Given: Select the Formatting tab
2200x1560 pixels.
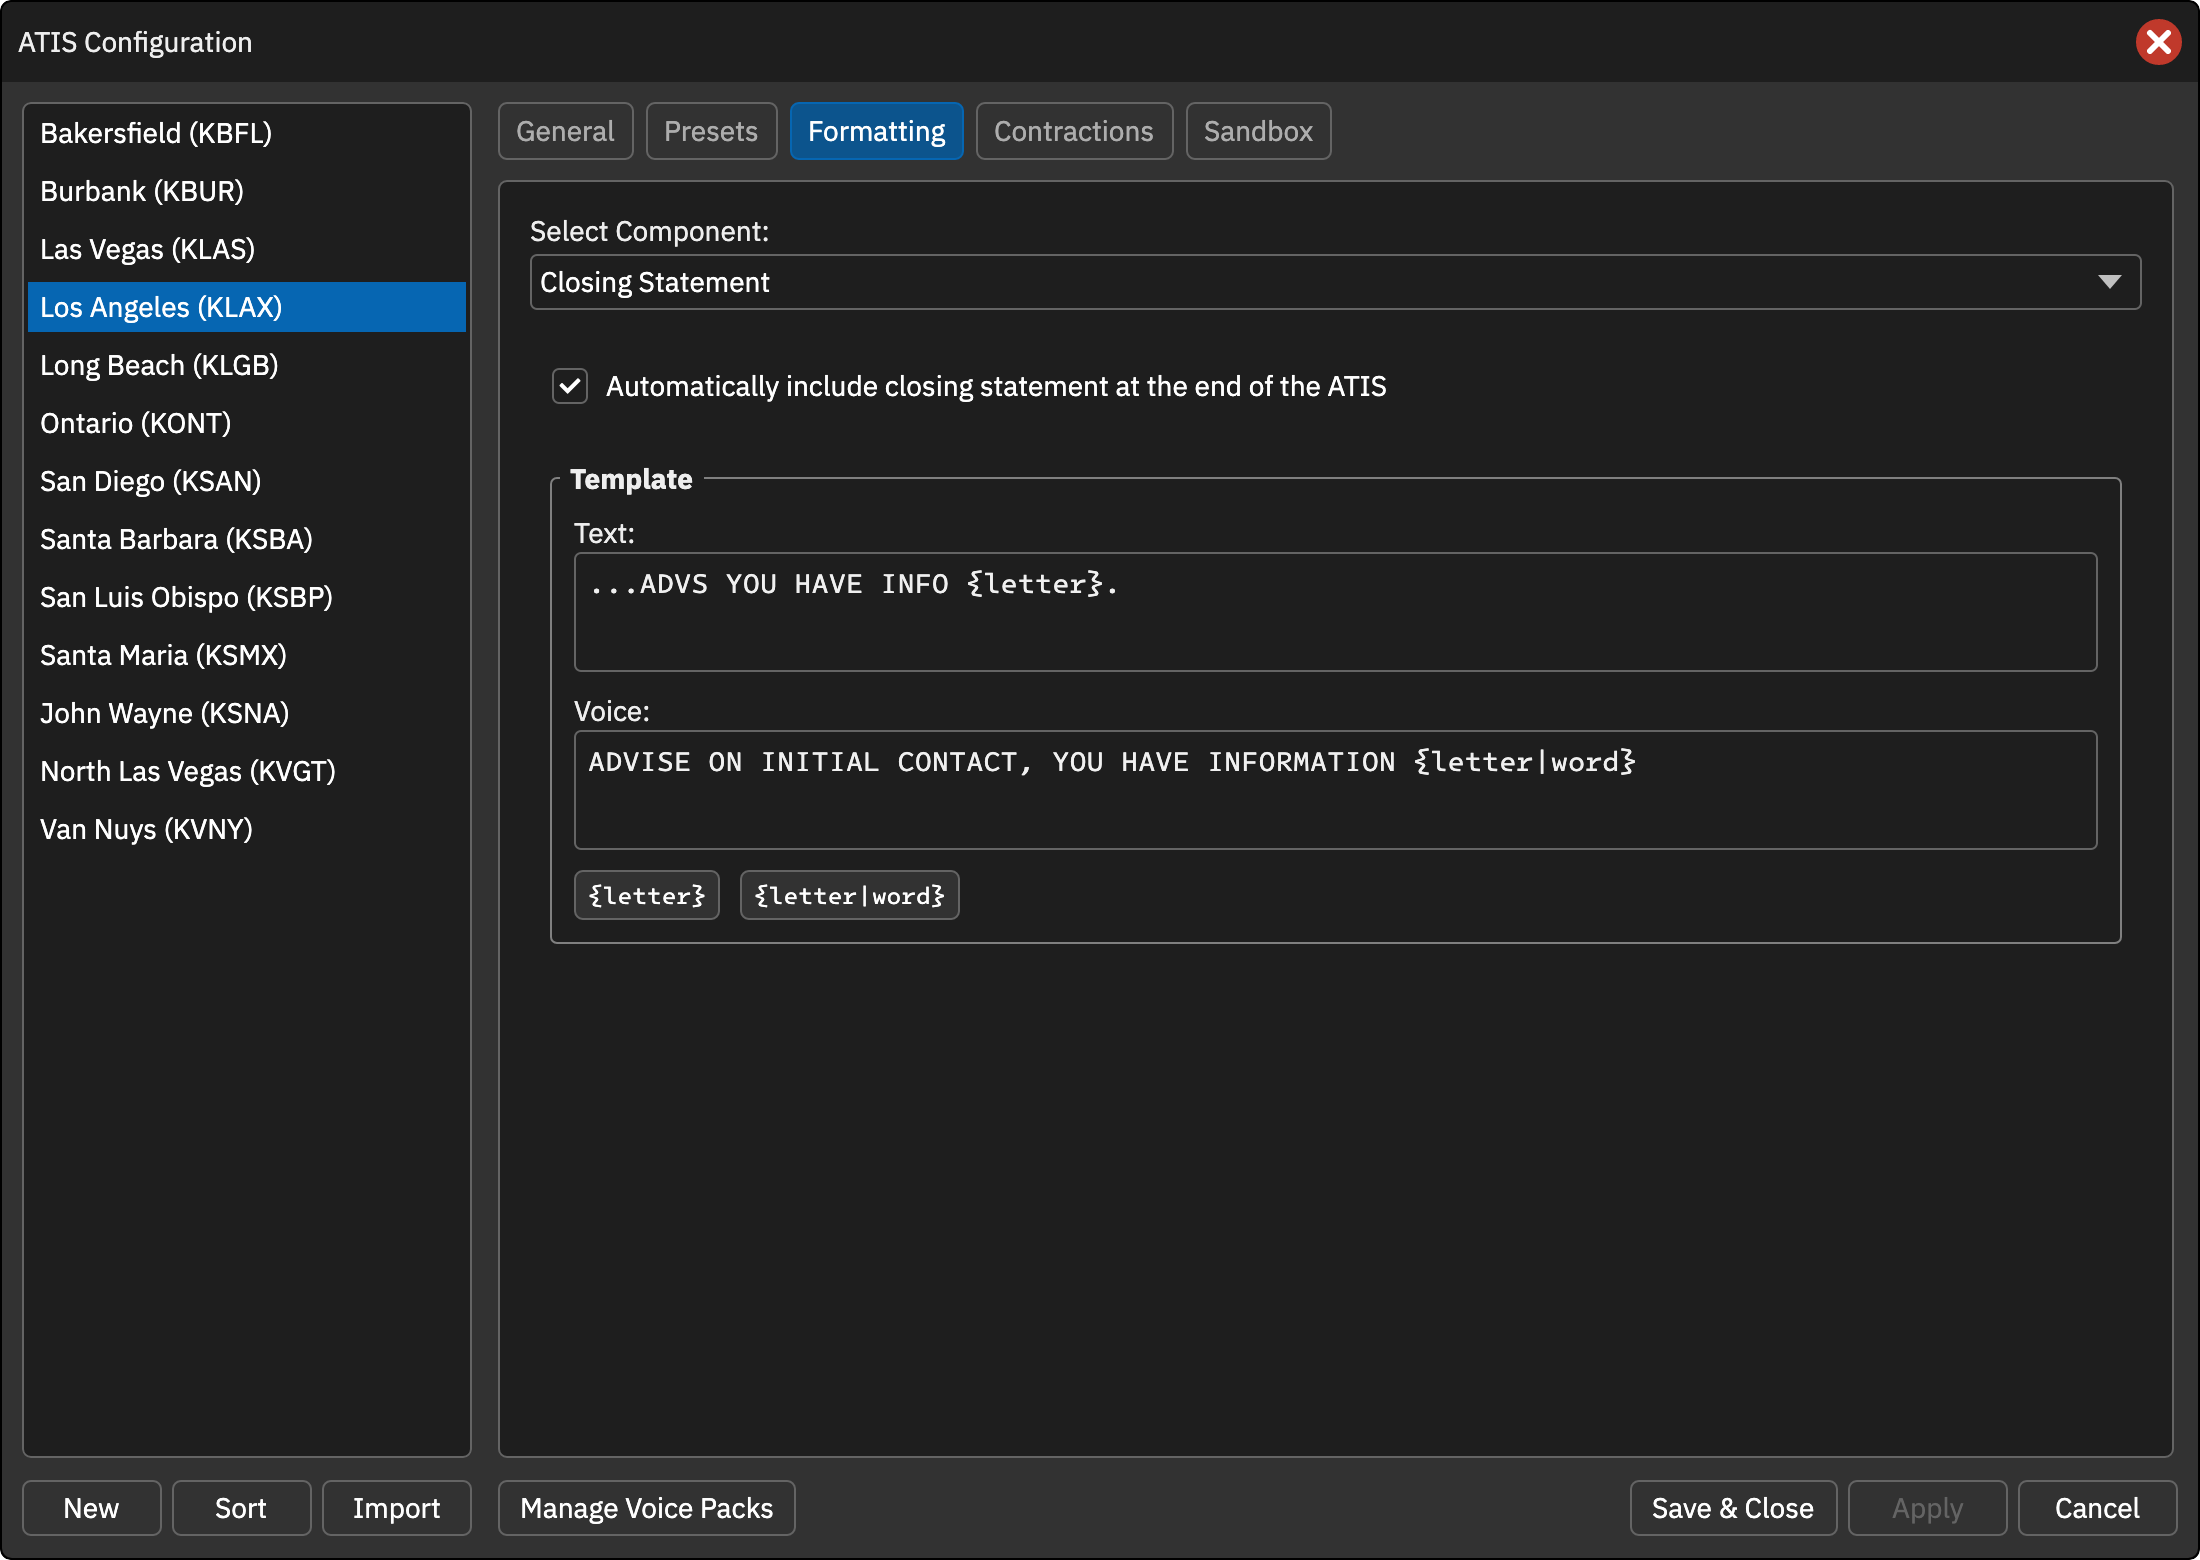Looking at the screenshot, I should click(x=876, y=131).
